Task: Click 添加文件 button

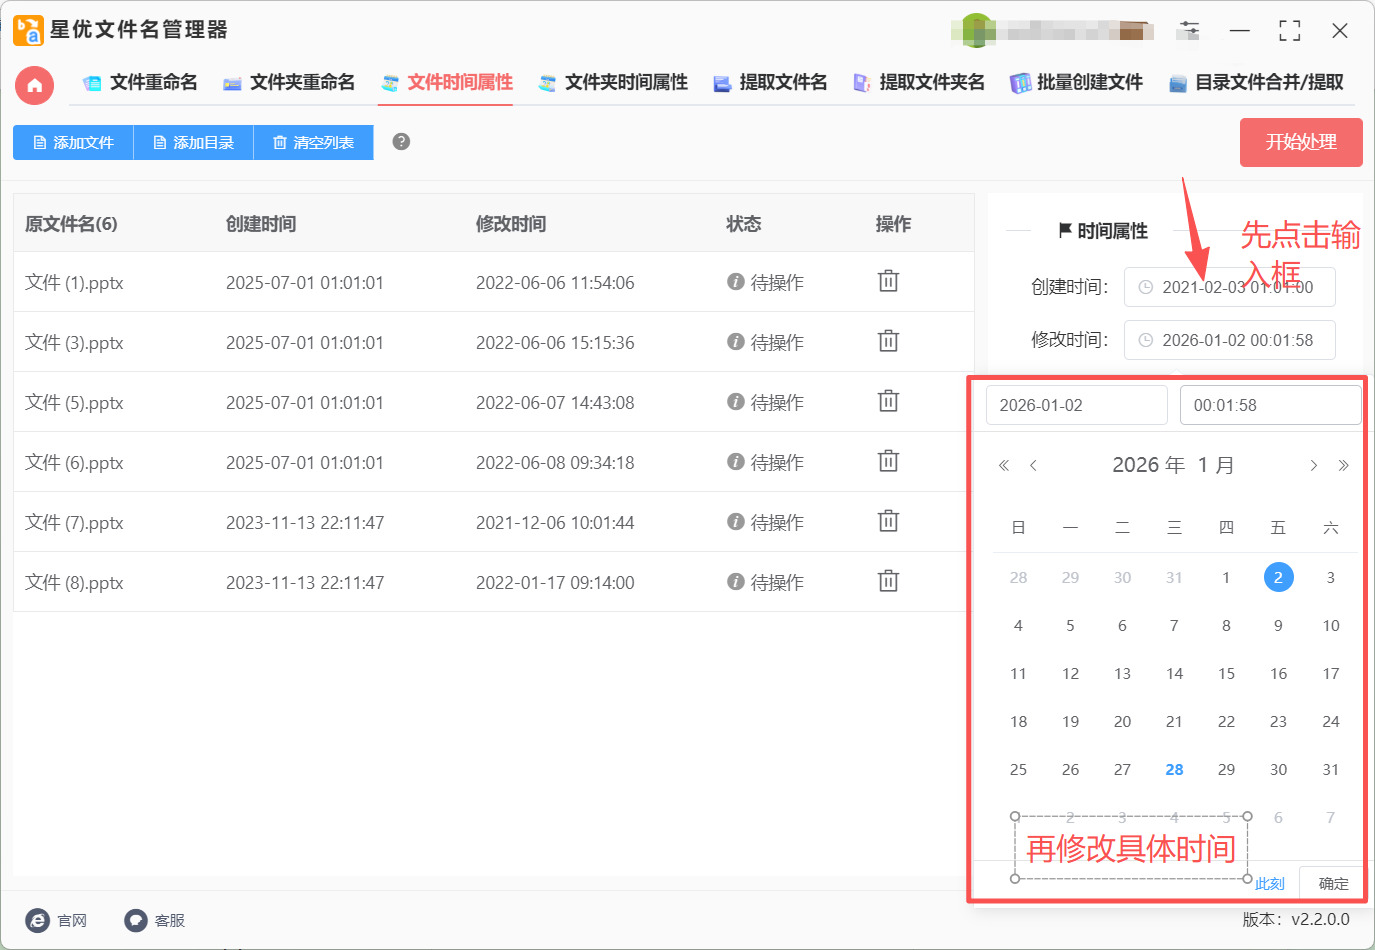Action: click(73, 143)
